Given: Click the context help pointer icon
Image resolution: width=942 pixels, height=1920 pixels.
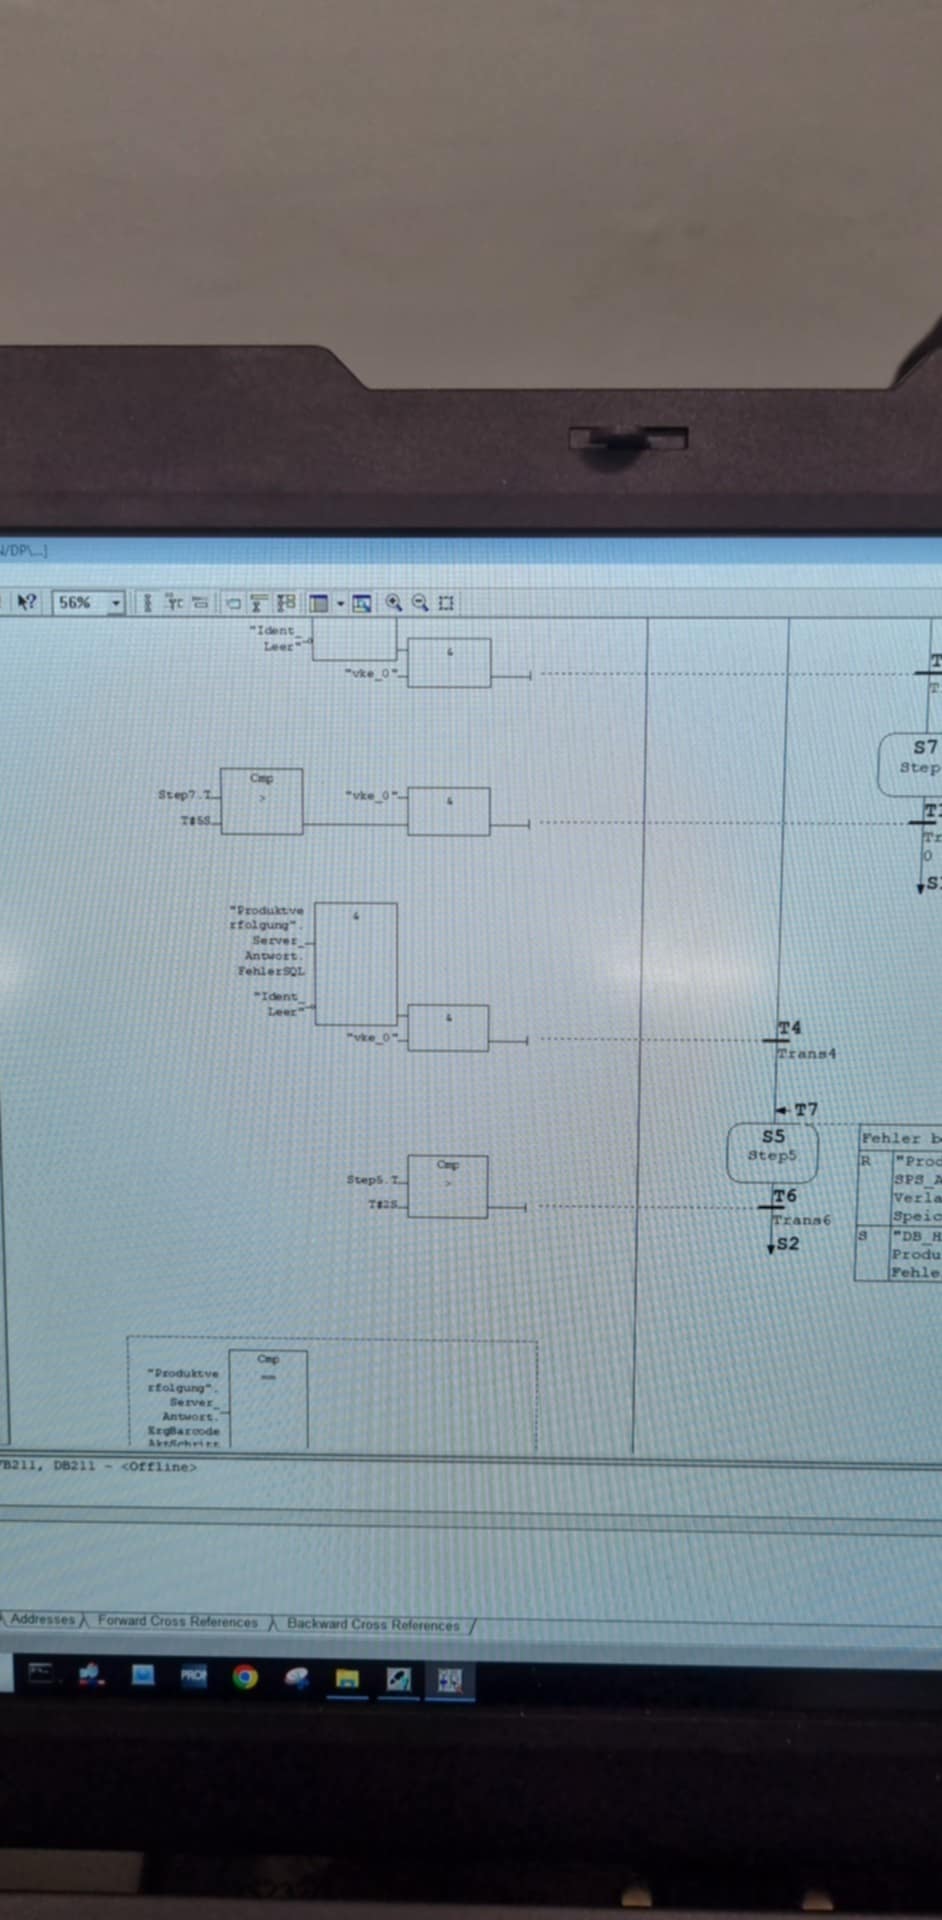Looking at the screenshot, I should (x=27, y=601).
